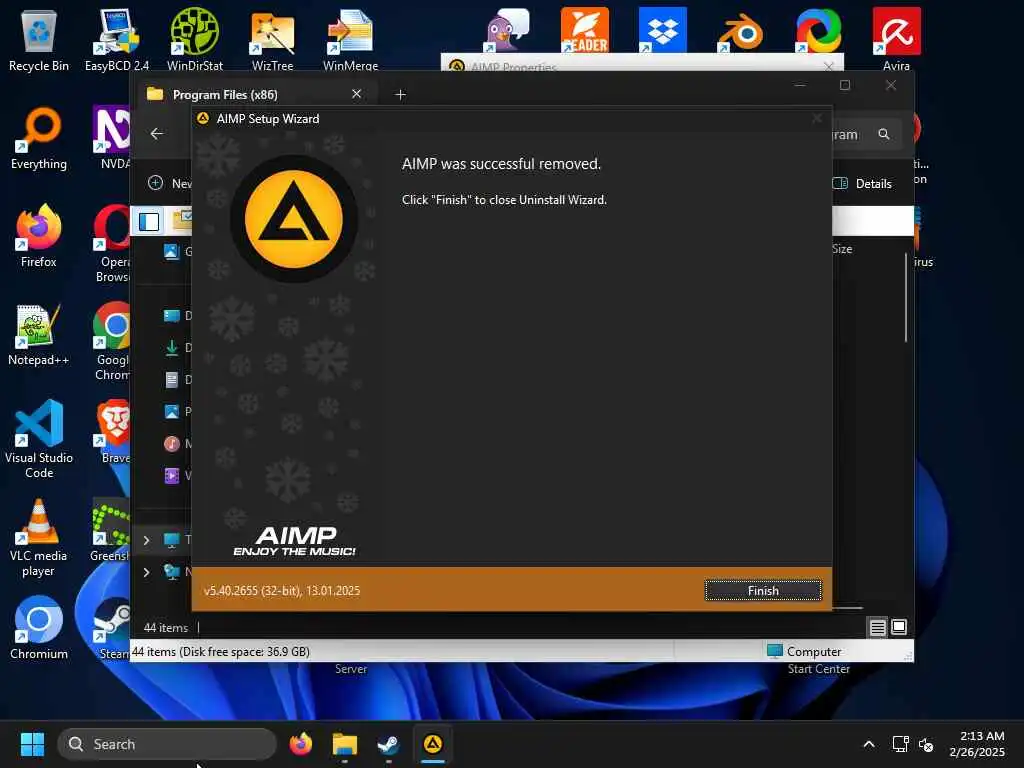Launch the Blender desktop icon
This screenshot has height=768, width=1024.
(741, 30)
